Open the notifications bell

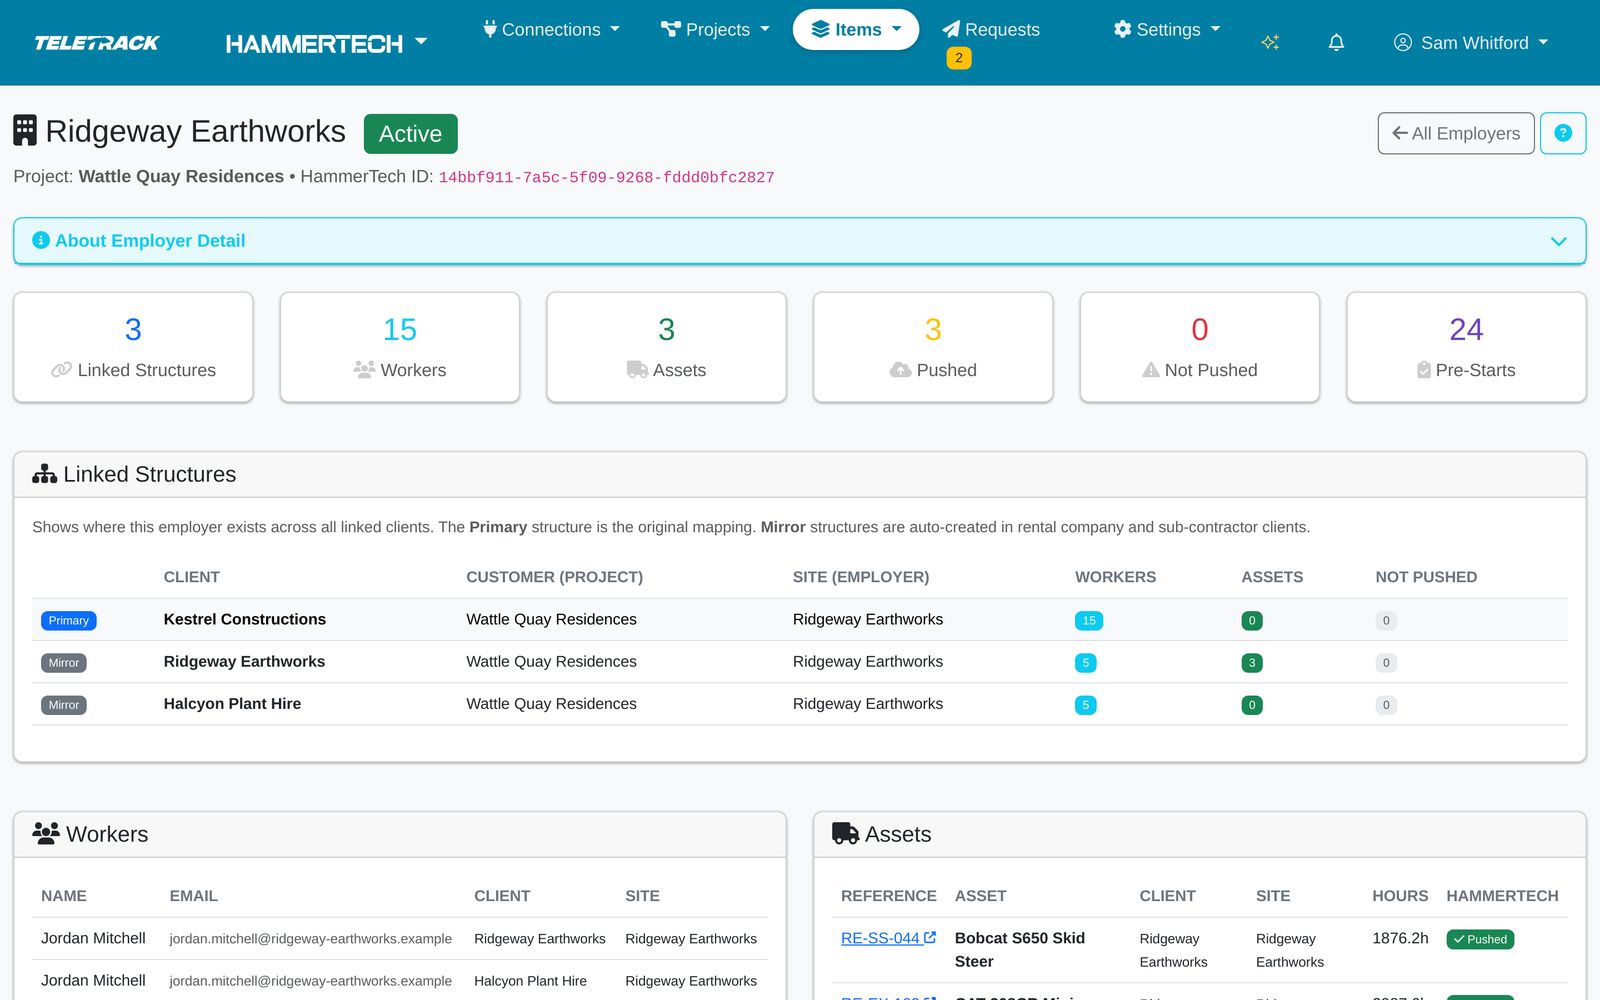pyautogui.click(x=1336, y=42)
